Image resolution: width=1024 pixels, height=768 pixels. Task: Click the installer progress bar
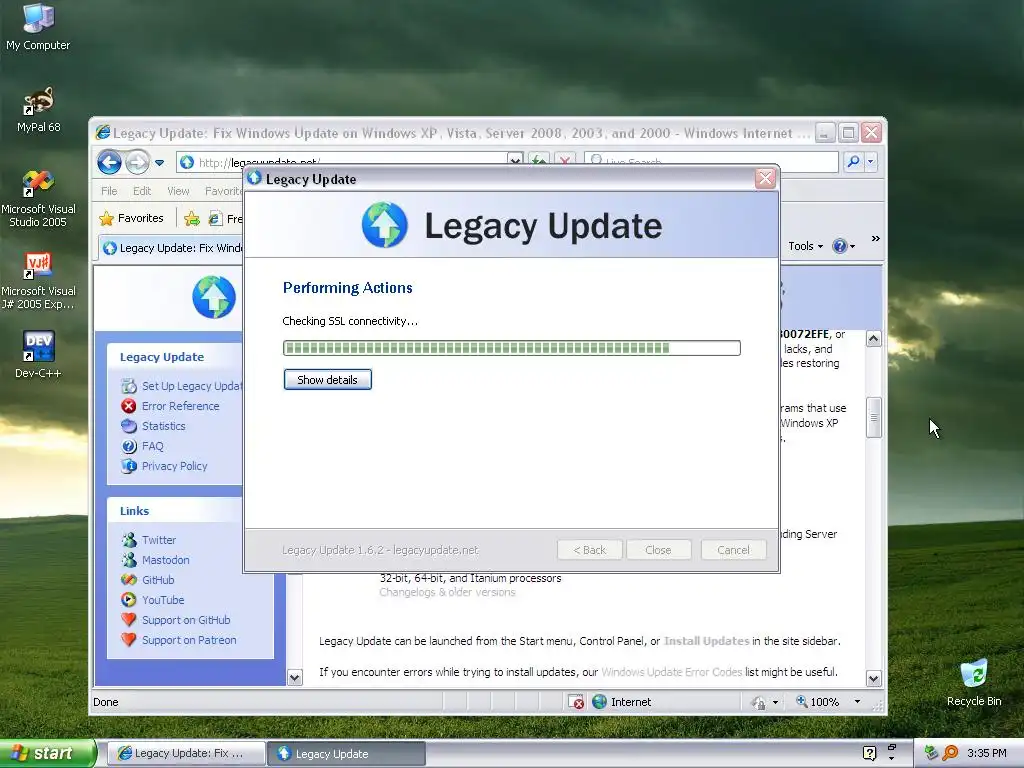[511, 348]
